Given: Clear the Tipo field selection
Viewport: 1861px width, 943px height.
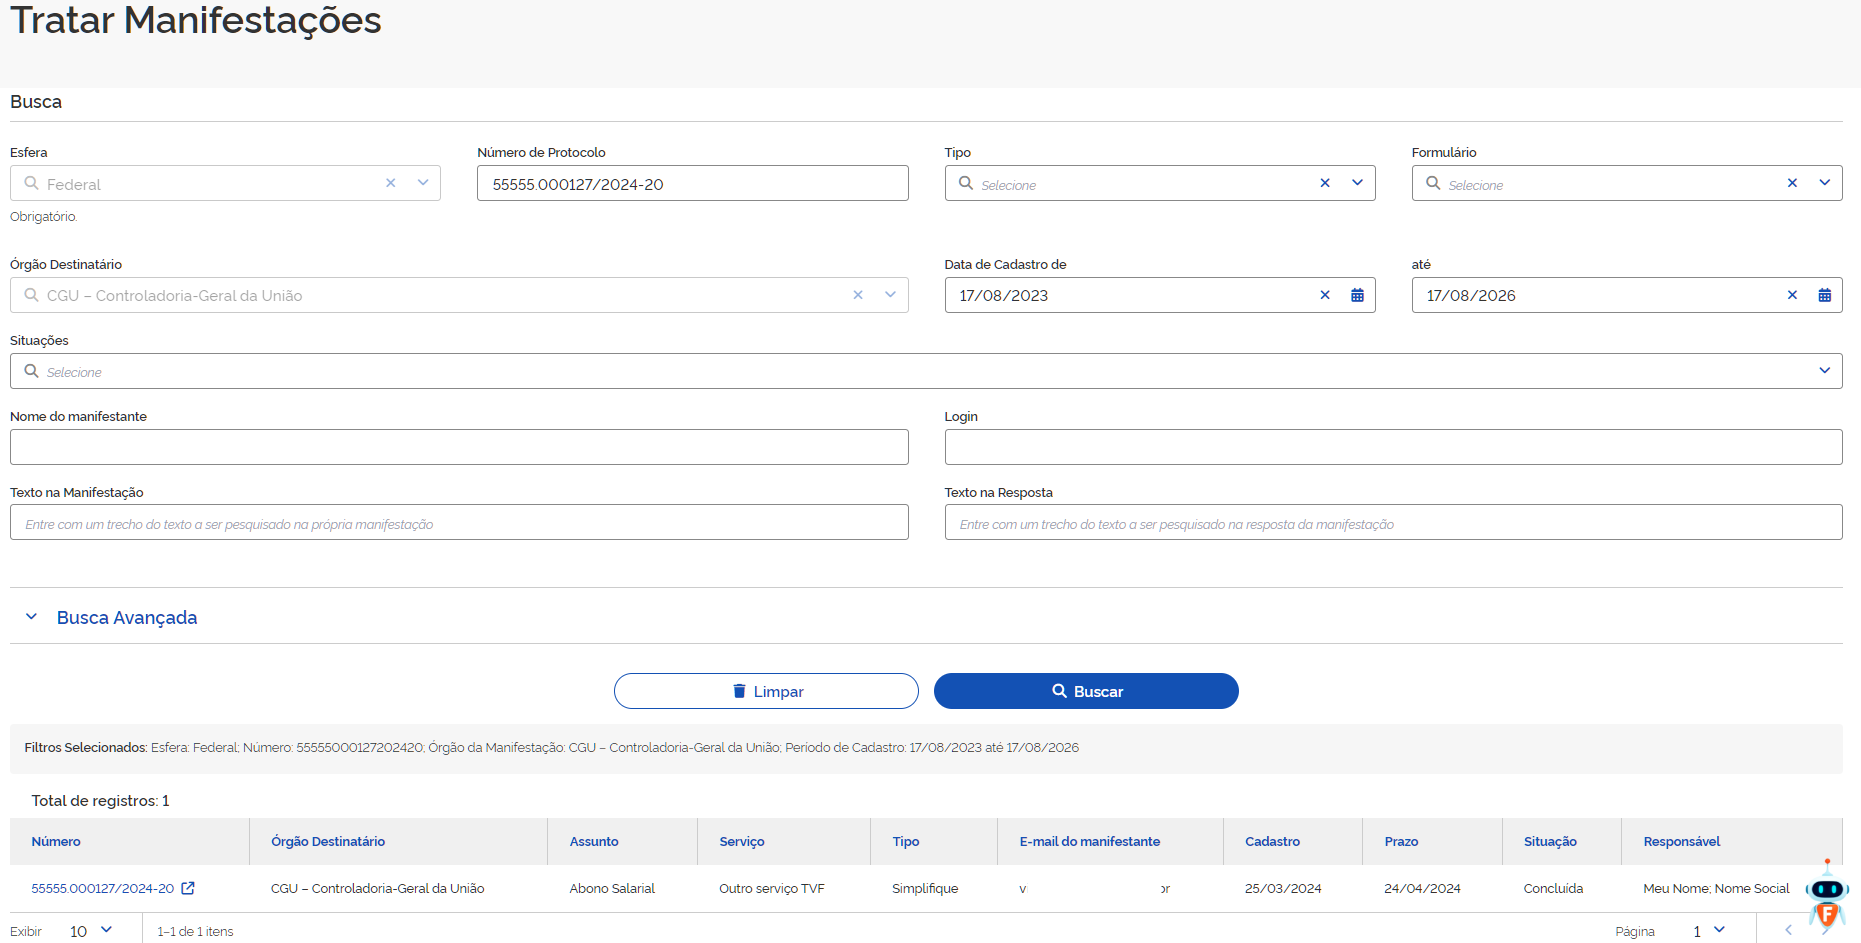Looking at the screenshot, I should (x=1325, y=183).
